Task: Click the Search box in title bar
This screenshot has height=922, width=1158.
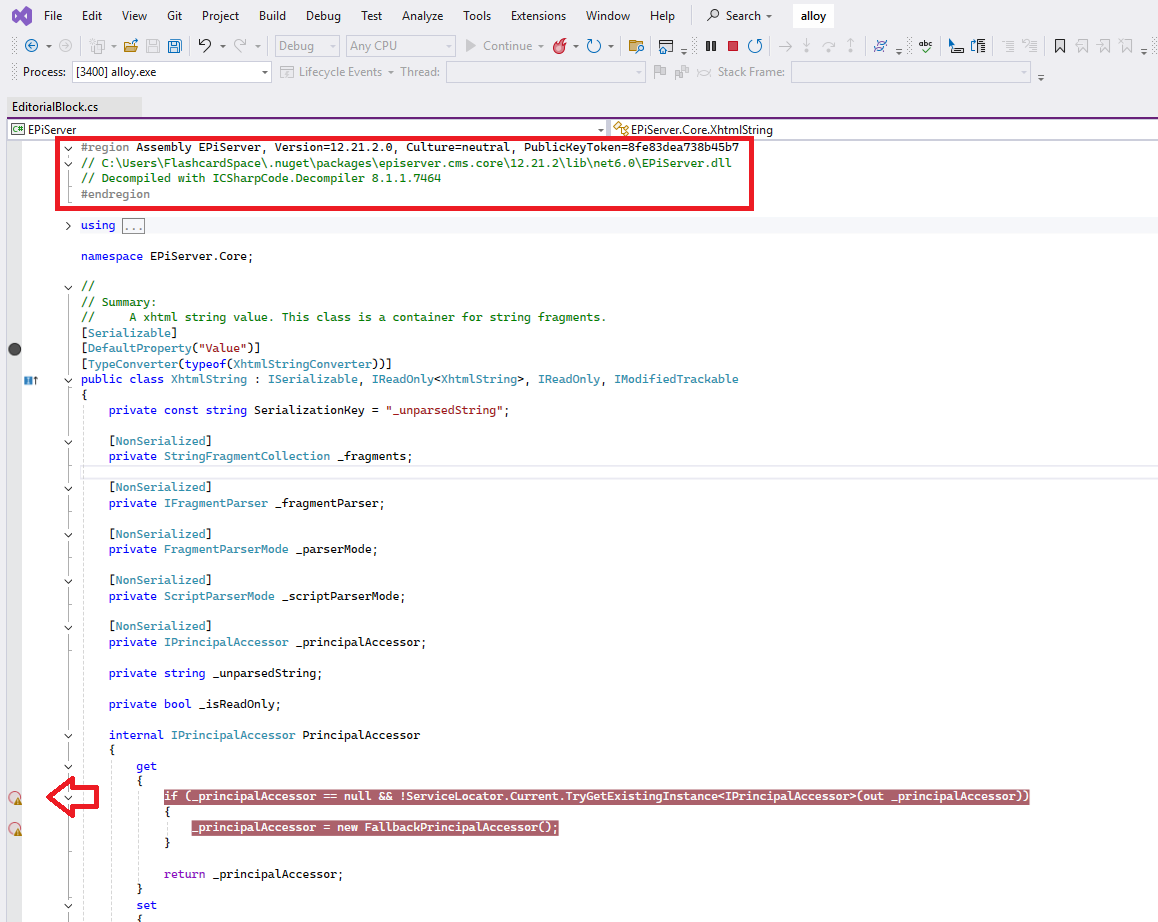Action: [x=739, y=16]
